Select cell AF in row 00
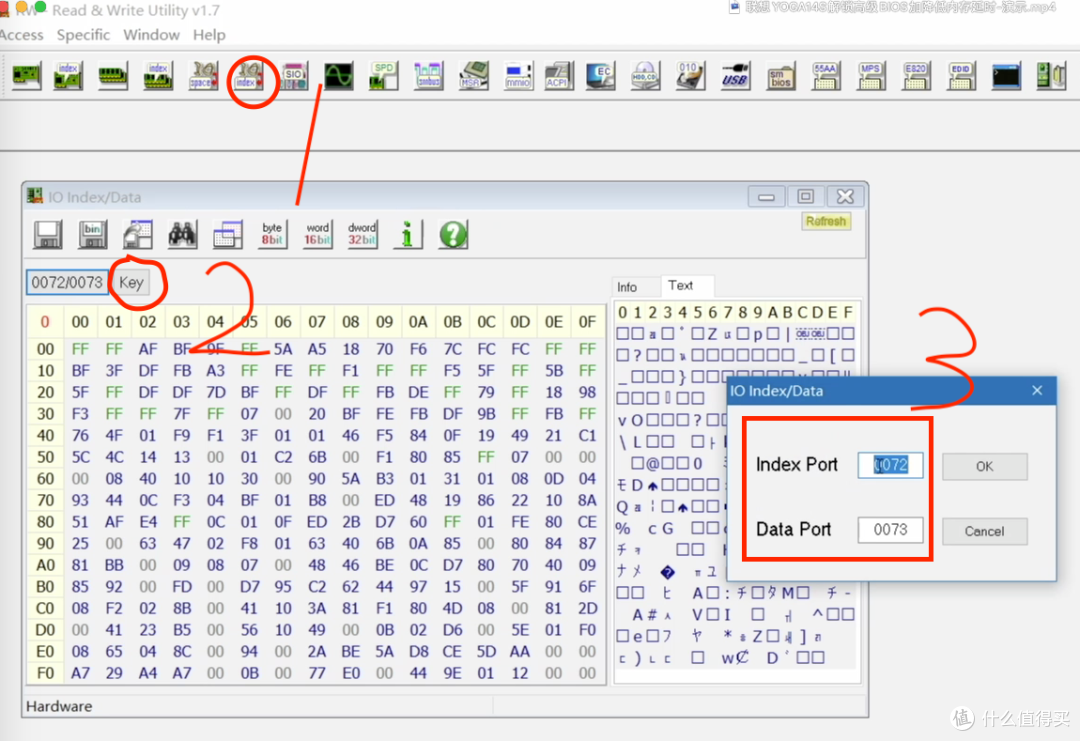 (147, 349)
